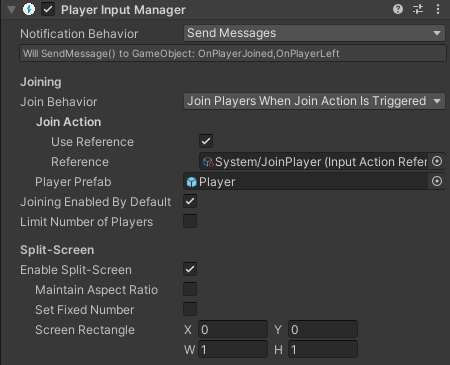This screenshot has width=450, height=365.
Task: Disable the Player Input Manager component checkbox
Action: pyautogui.click(x=48, y=9)
